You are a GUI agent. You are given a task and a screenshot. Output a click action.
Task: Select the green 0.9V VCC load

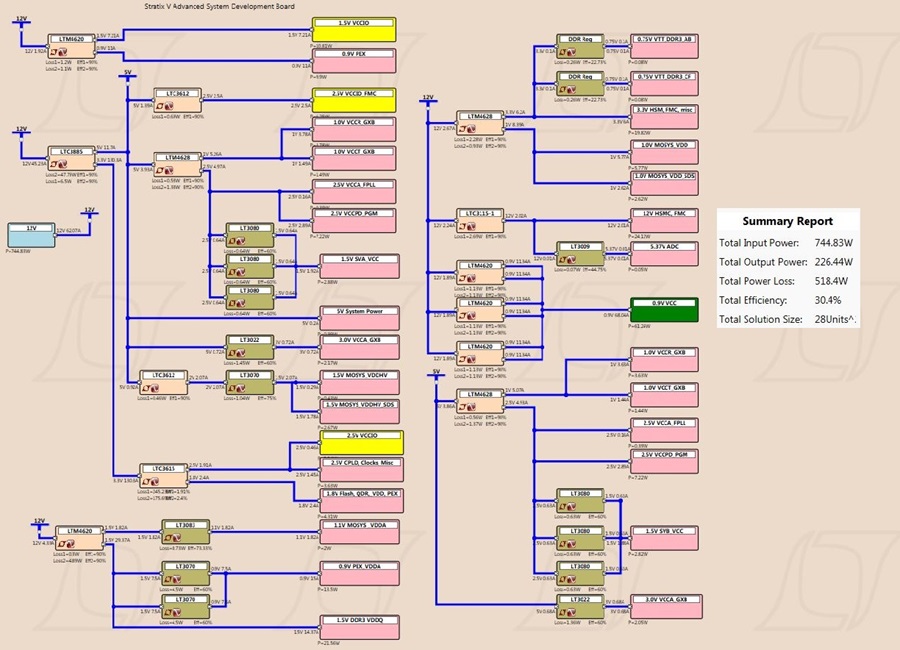[664, 310]
